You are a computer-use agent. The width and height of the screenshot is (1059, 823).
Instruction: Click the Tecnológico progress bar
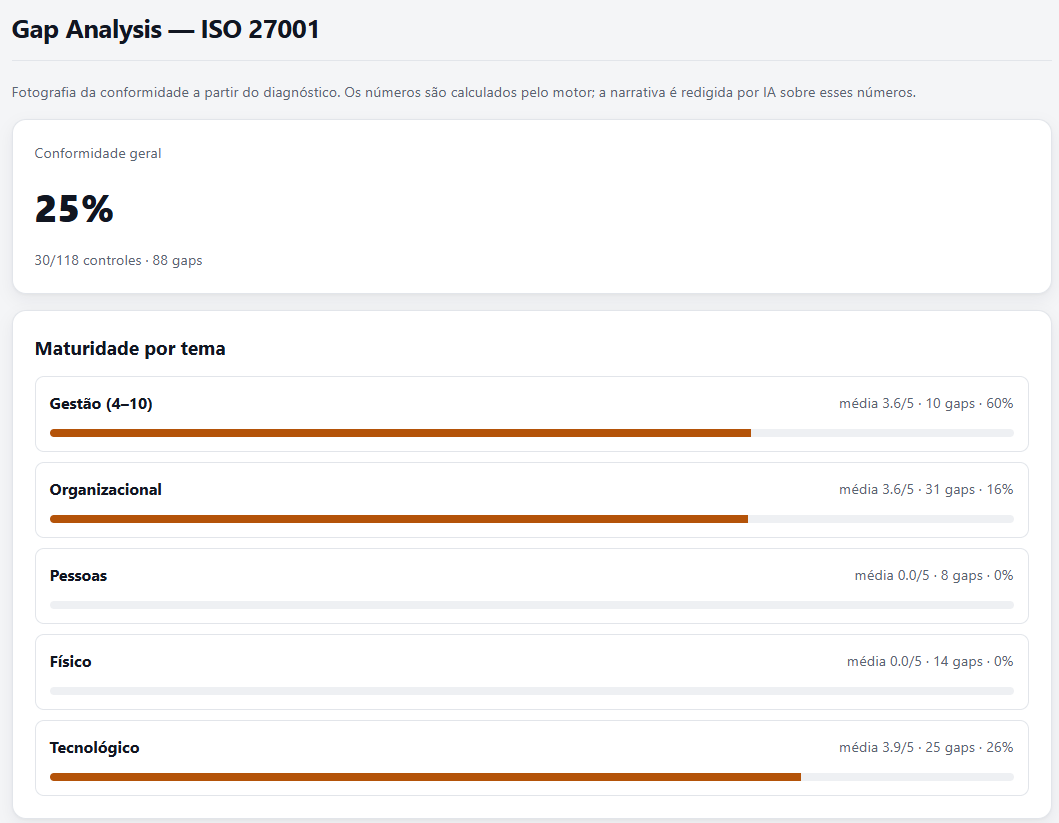(532, 777)
